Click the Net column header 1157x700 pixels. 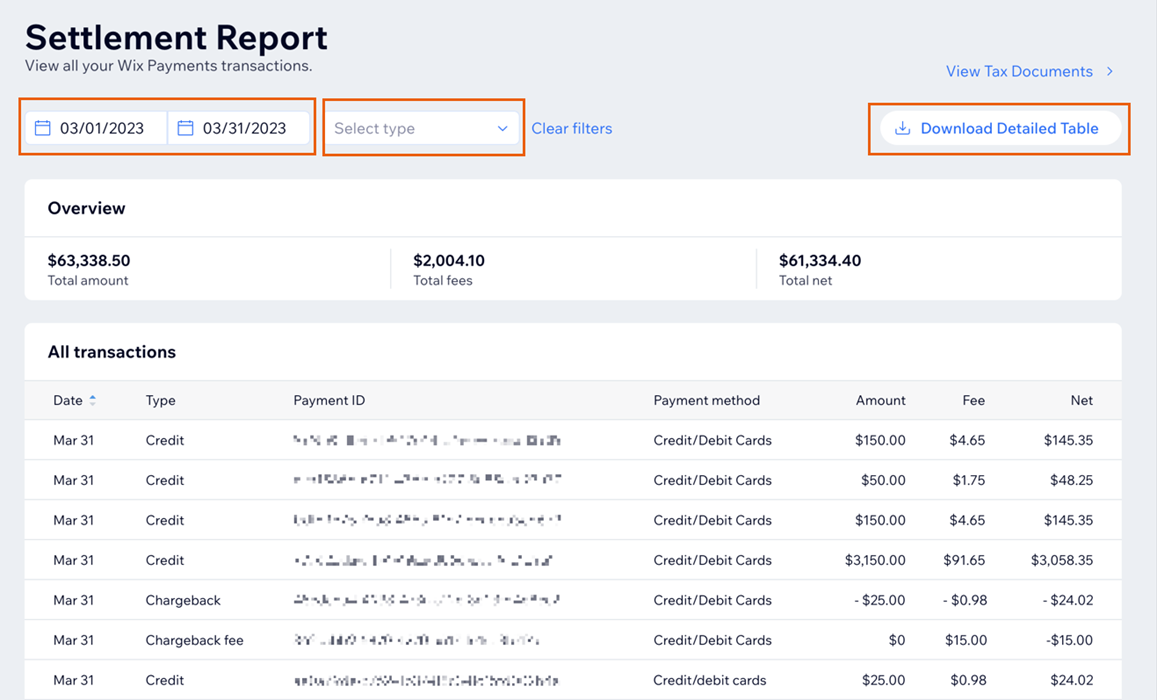1082,401
